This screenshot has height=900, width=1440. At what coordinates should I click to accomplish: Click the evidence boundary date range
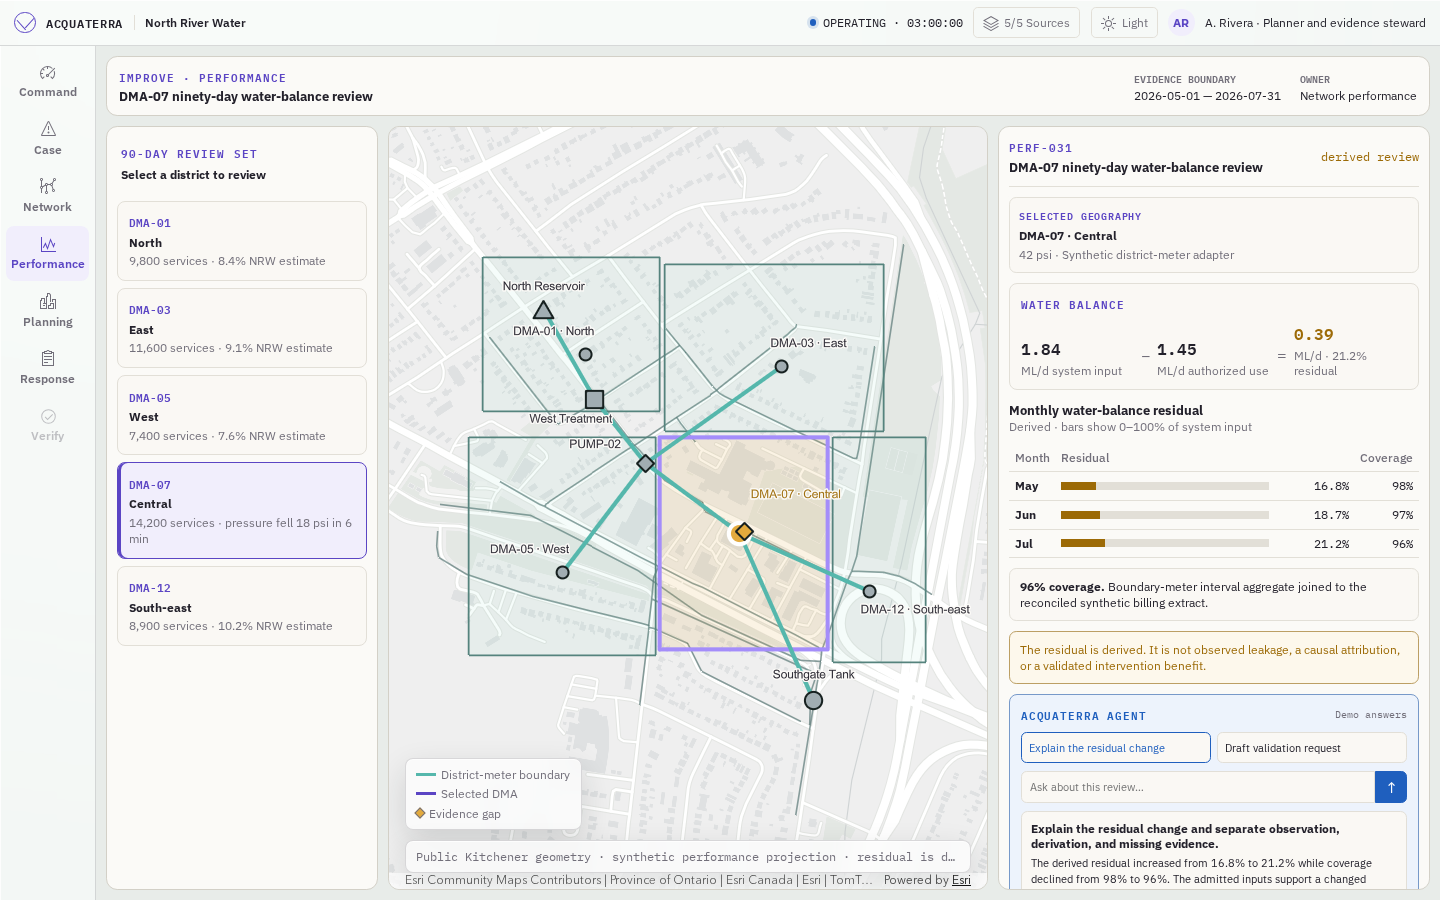pos(1207,96)
